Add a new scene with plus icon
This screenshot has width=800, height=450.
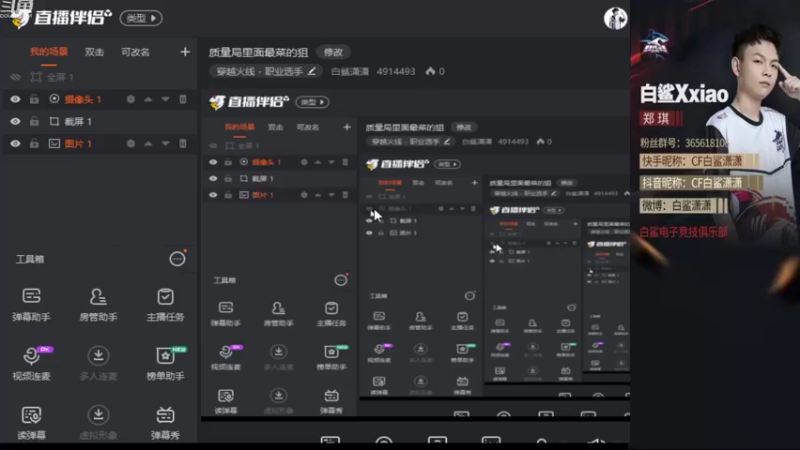tap(185, 52)
